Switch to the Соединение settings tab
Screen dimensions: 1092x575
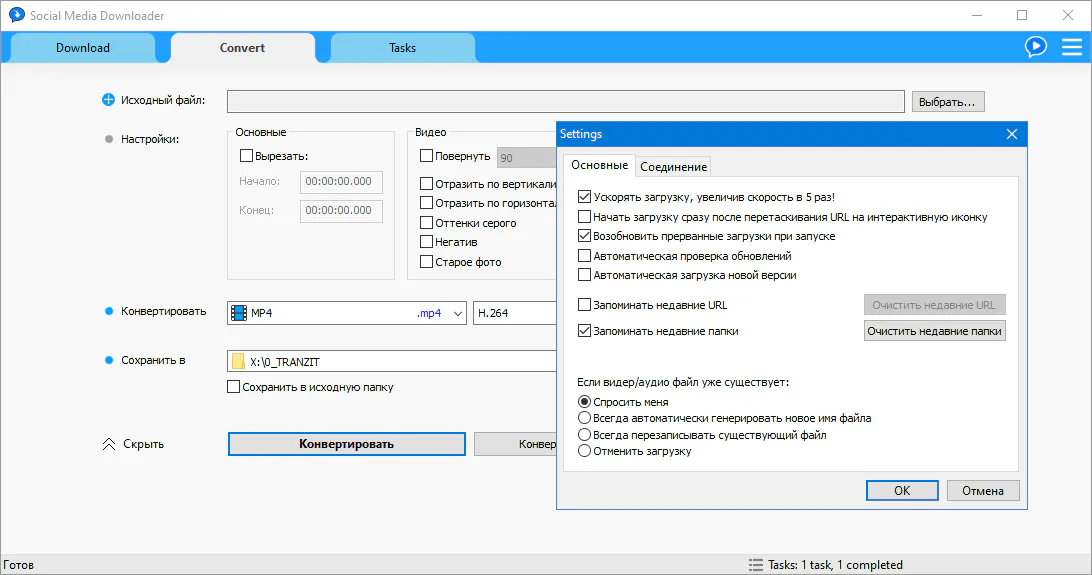(673, 167)
